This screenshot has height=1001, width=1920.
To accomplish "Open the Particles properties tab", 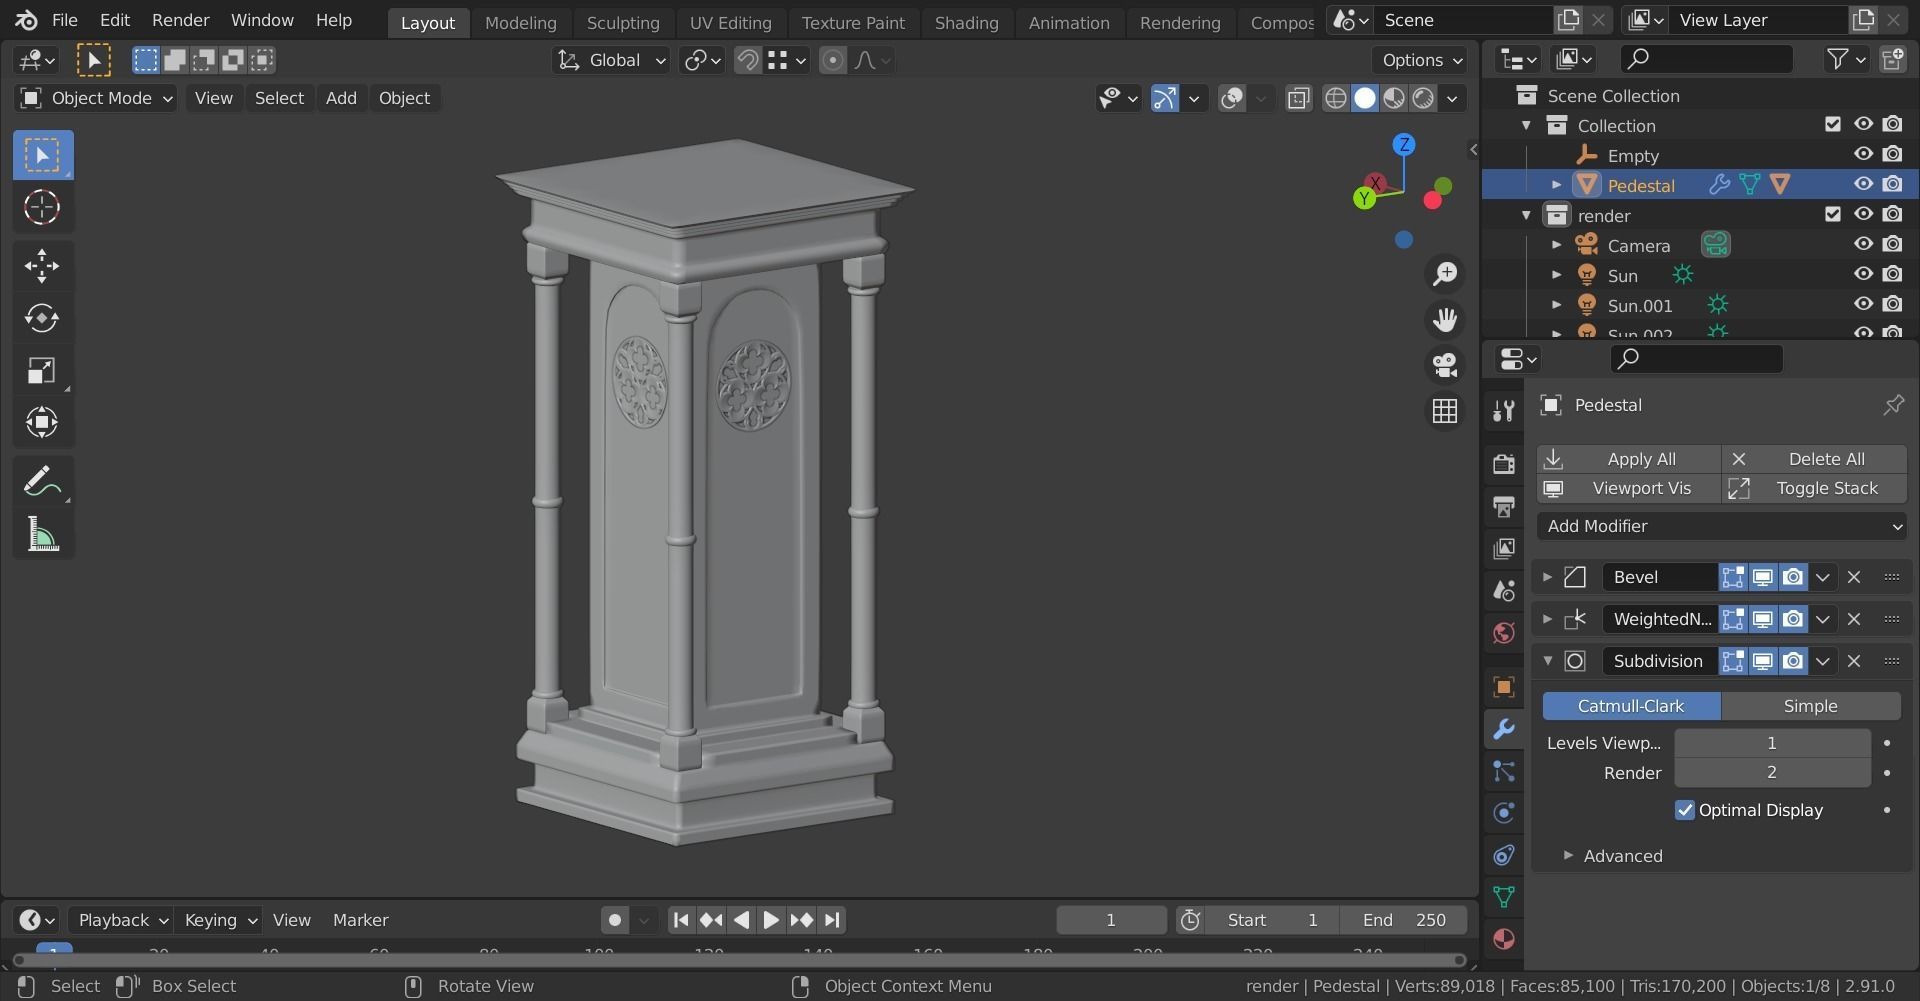I will point(1503,771).
